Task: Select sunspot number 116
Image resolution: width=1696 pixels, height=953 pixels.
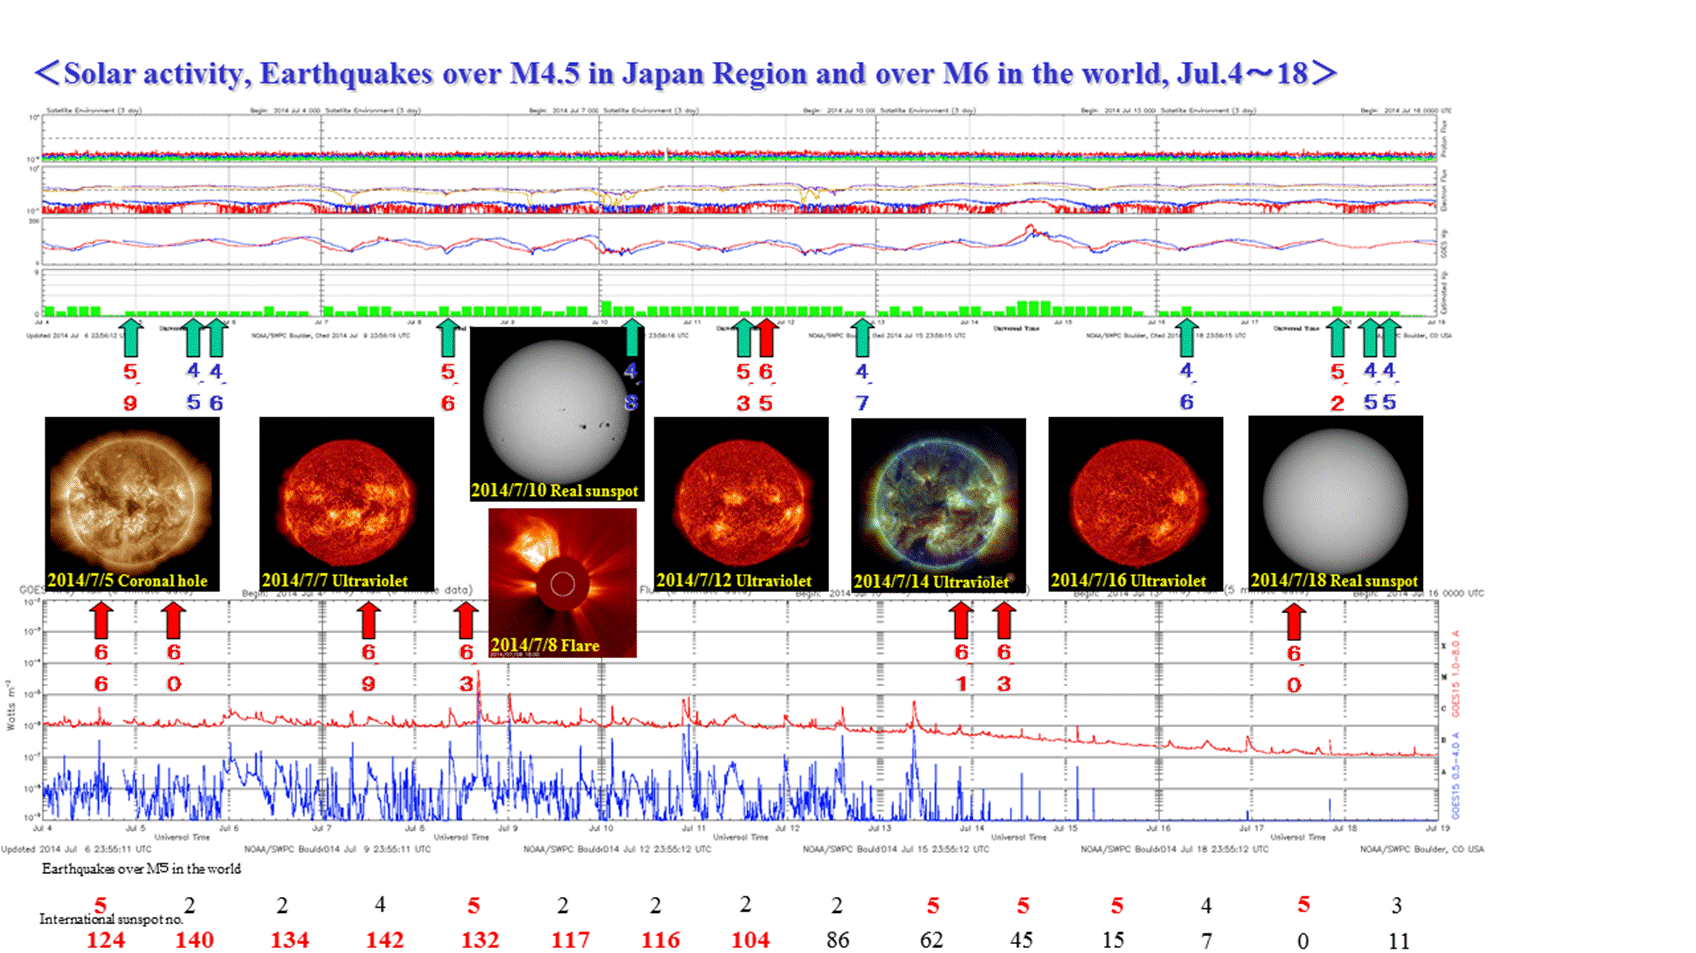Action: [660, 940]
